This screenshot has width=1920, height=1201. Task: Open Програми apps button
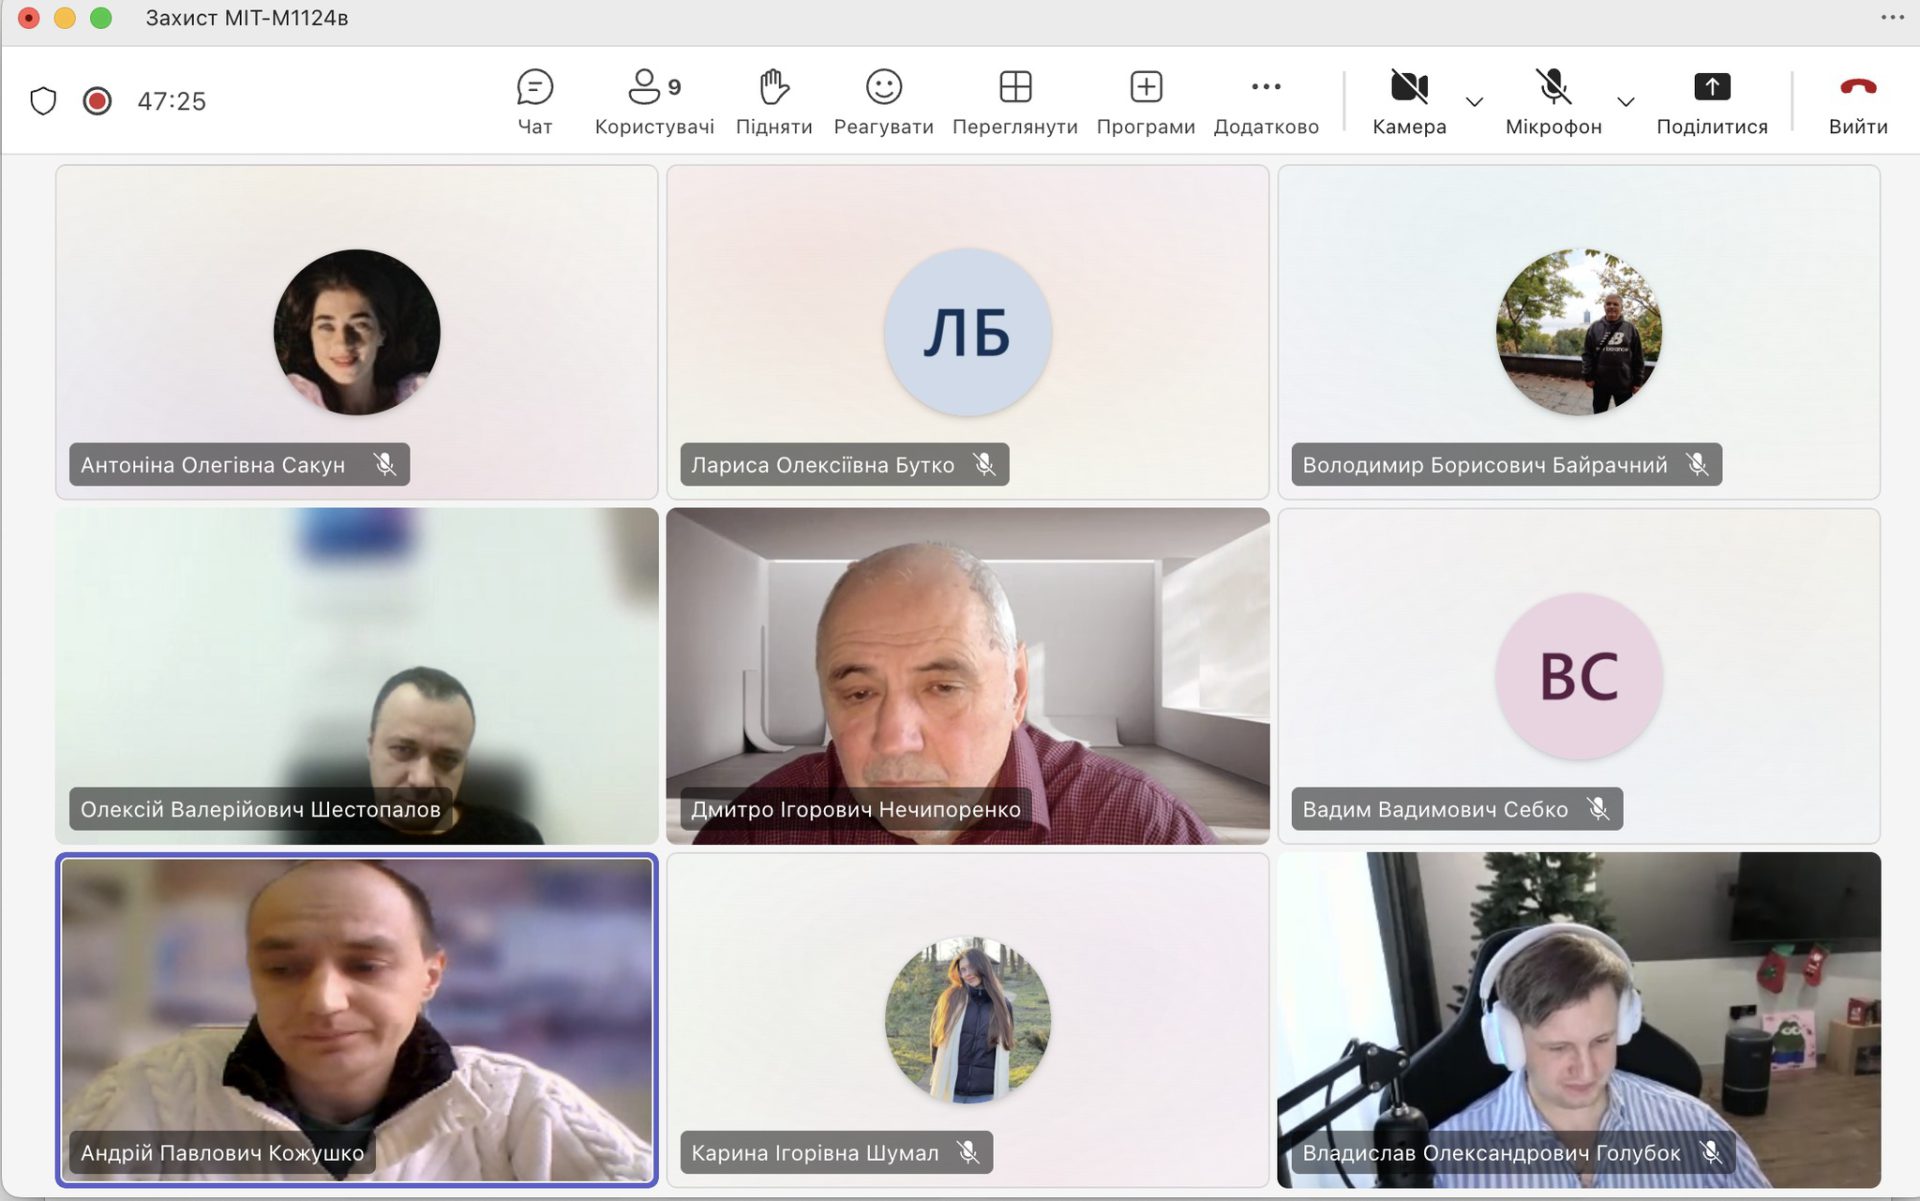coord(1145,88)
